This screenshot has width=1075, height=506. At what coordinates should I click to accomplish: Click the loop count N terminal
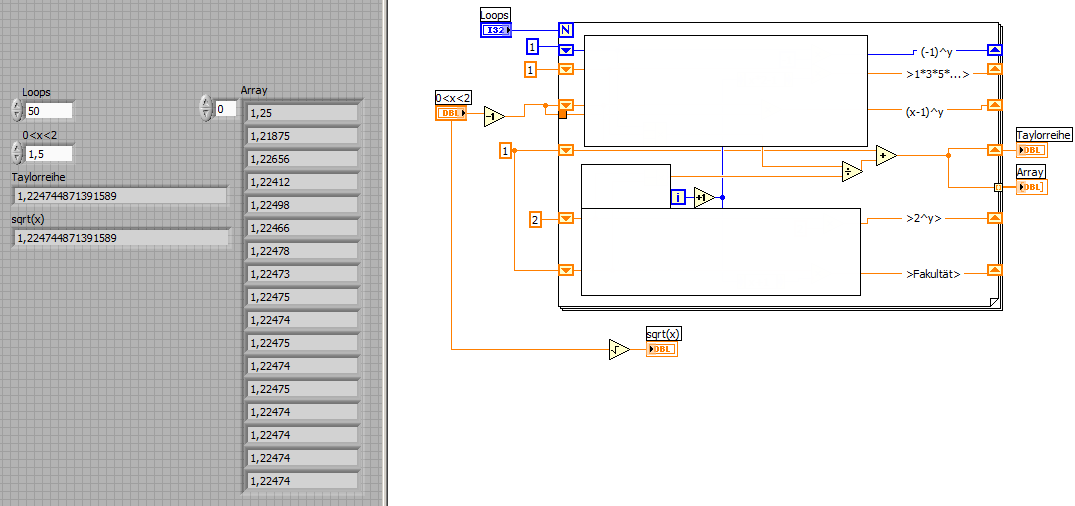point(566,29)
